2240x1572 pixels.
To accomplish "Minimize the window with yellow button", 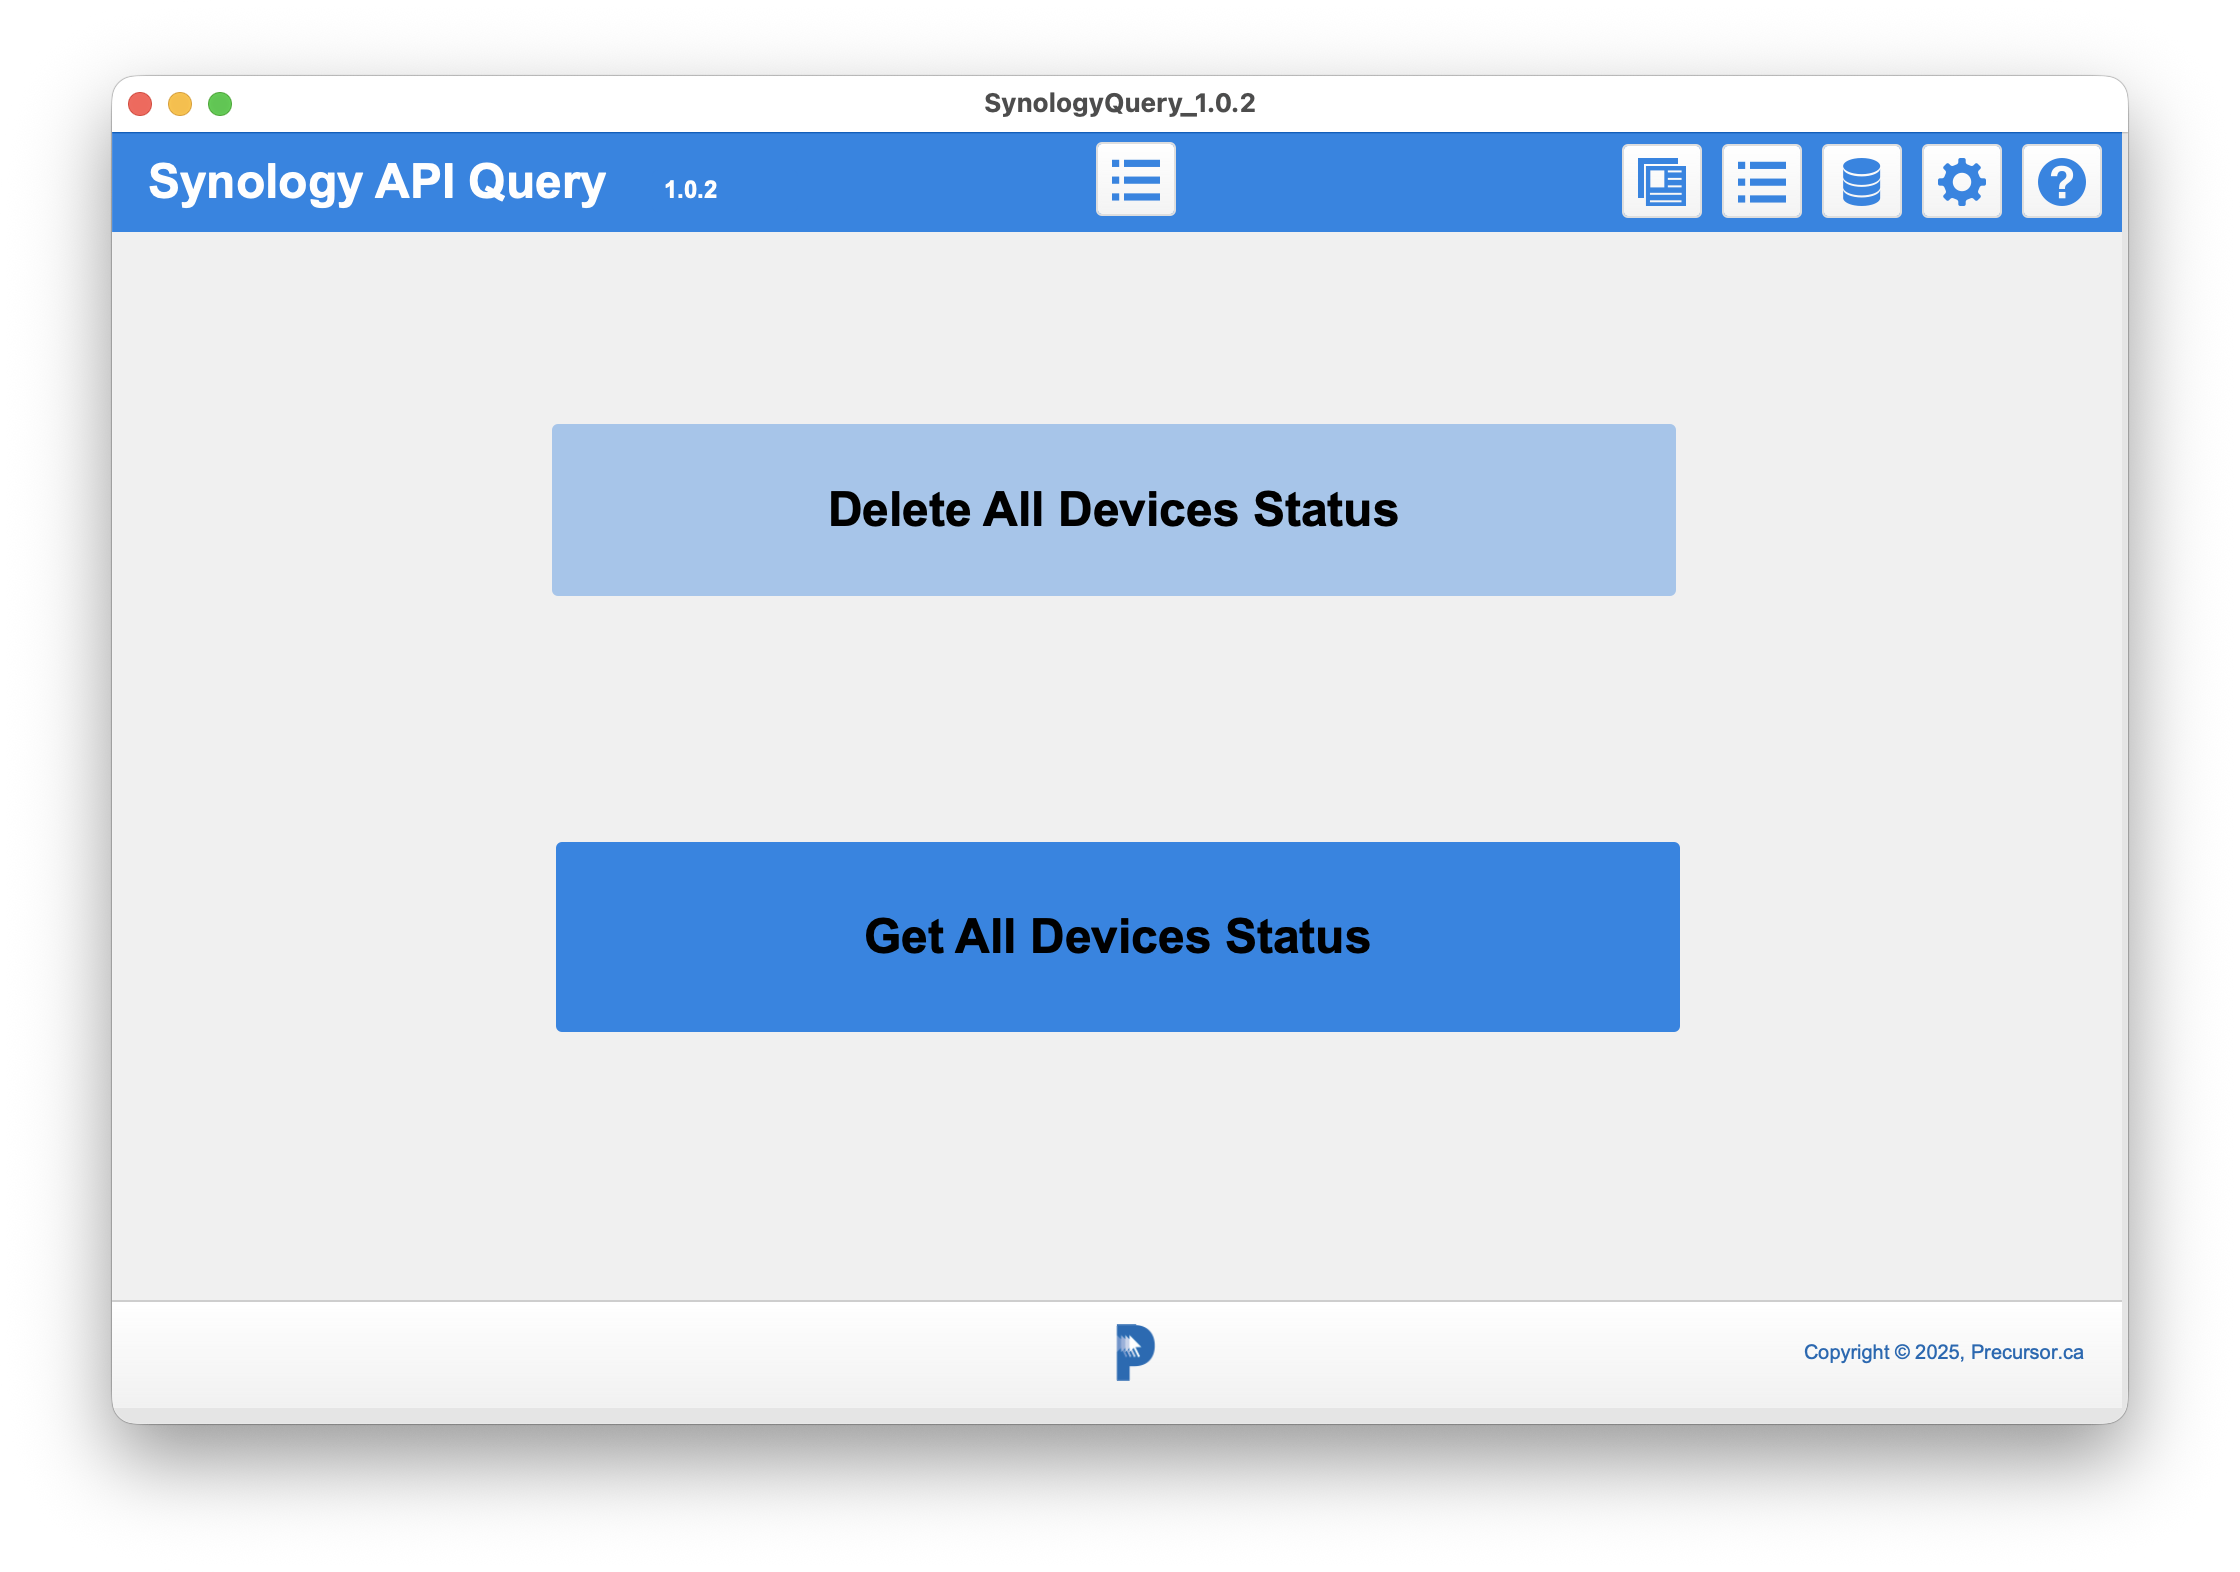I will (180, 104).
